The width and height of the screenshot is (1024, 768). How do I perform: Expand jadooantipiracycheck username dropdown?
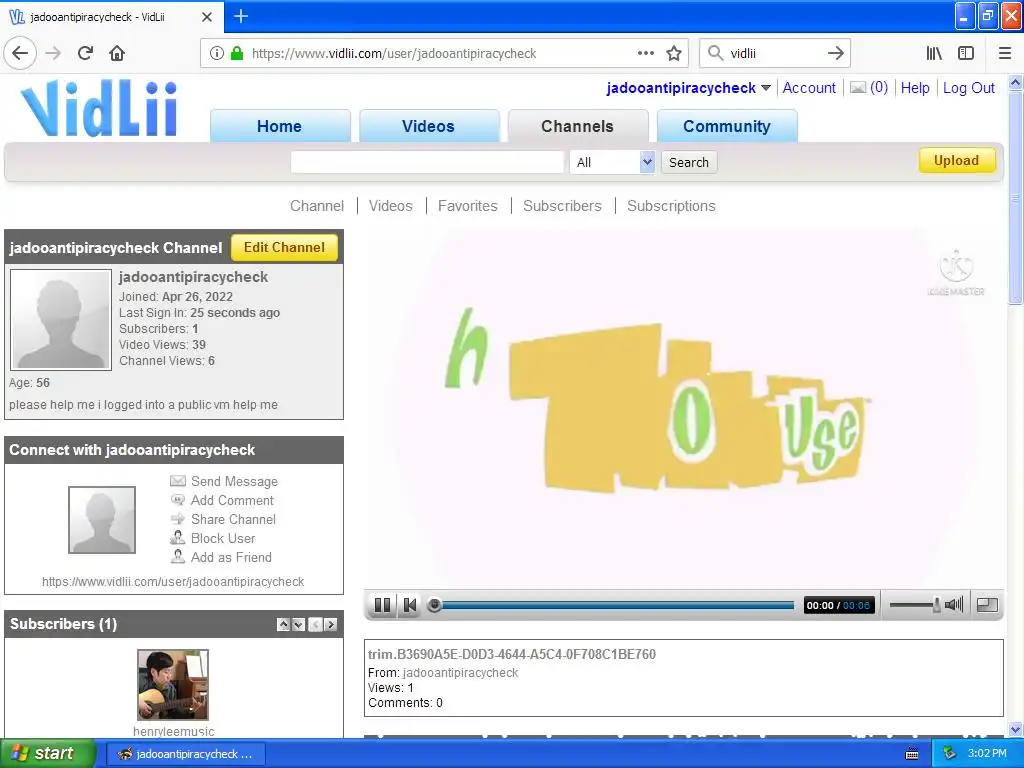(x=766, y=88)
